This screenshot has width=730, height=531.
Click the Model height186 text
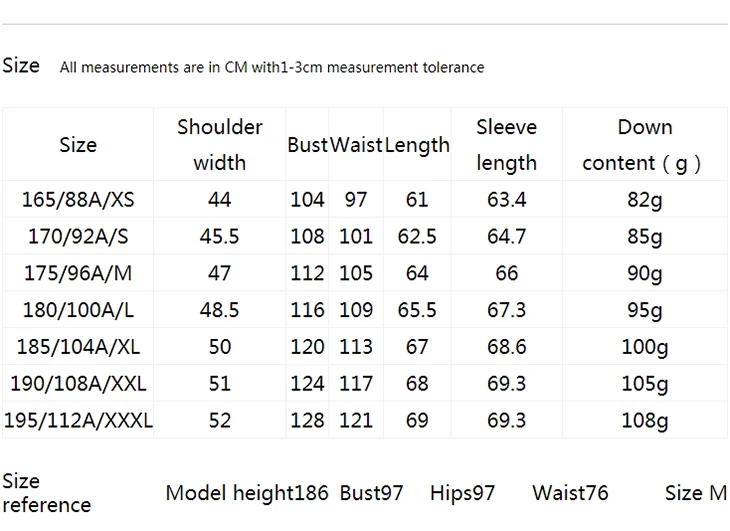click(247, 493)
